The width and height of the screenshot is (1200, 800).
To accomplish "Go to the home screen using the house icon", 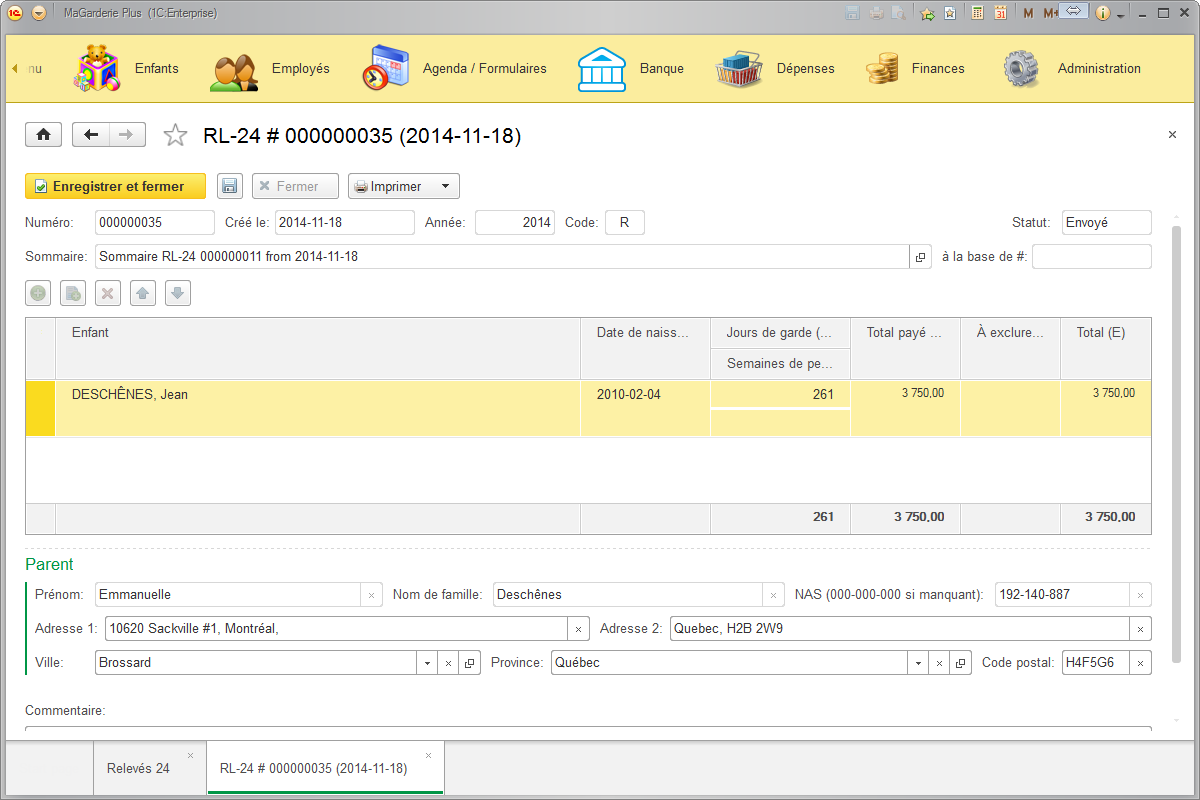I will point(43,134).
